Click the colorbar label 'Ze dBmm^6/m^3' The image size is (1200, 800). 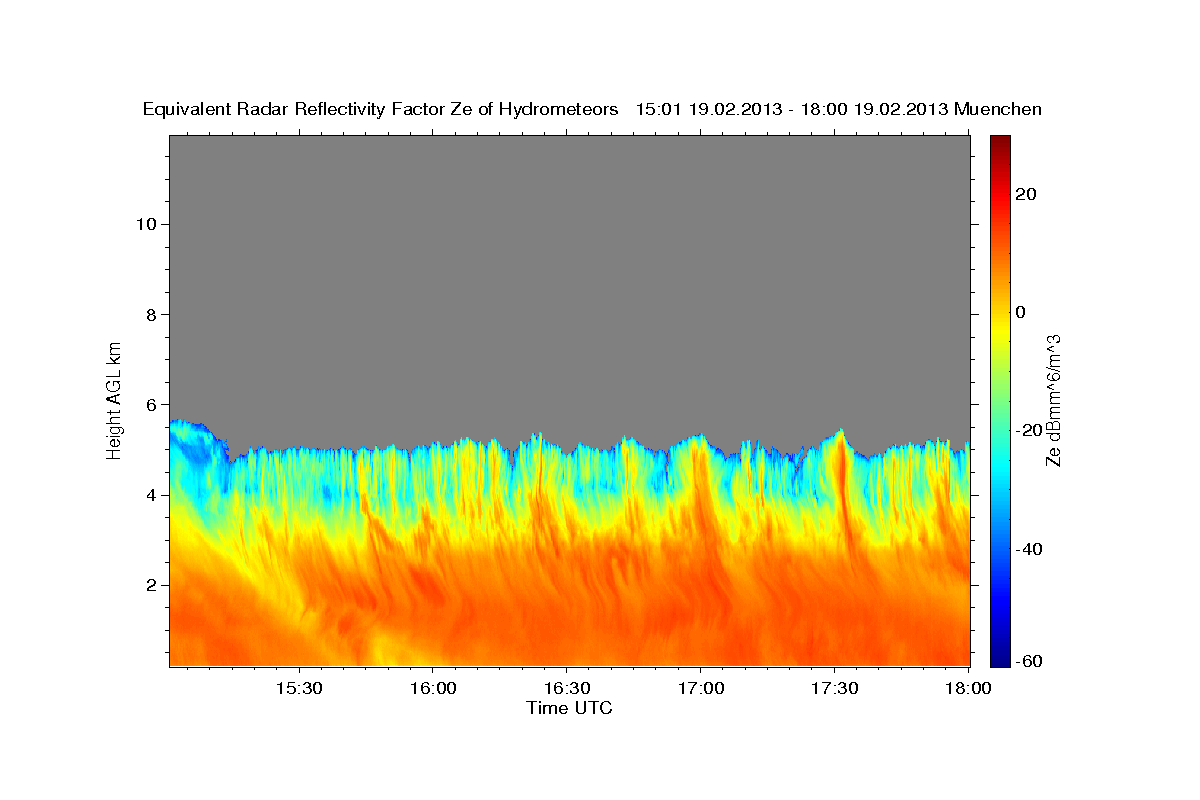coord(1053,400)
